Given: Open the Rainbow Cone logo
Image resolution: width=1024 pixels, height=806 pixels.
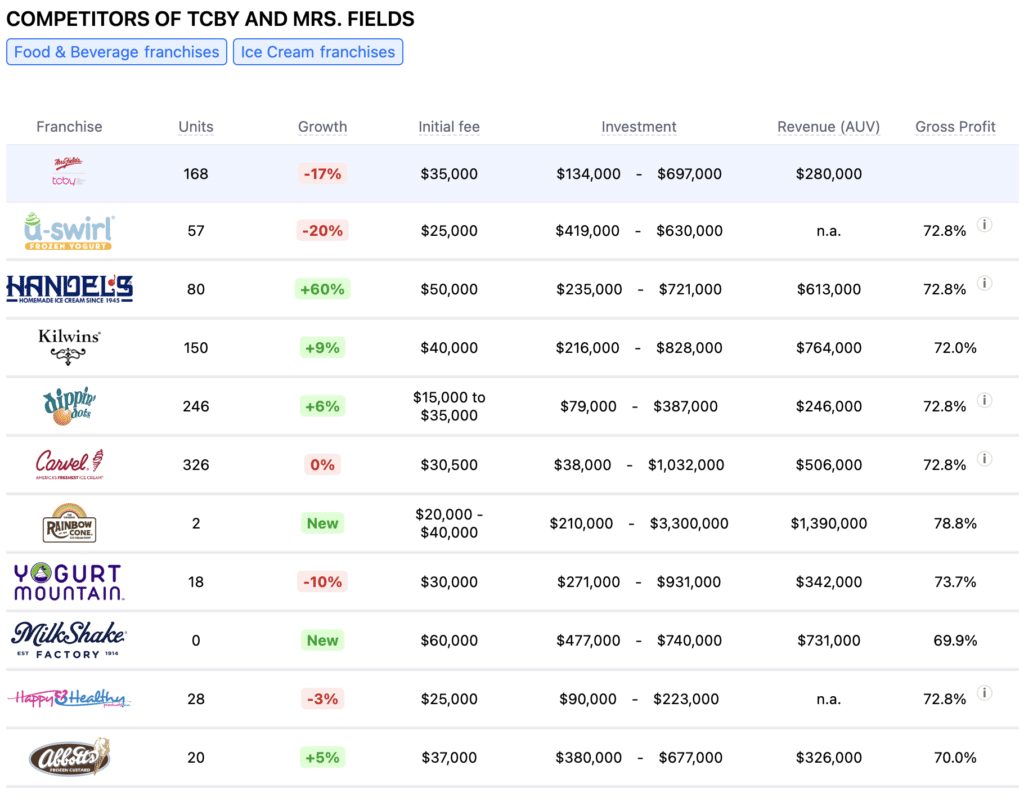Looking at the screenshot, I should coord(69,523).
